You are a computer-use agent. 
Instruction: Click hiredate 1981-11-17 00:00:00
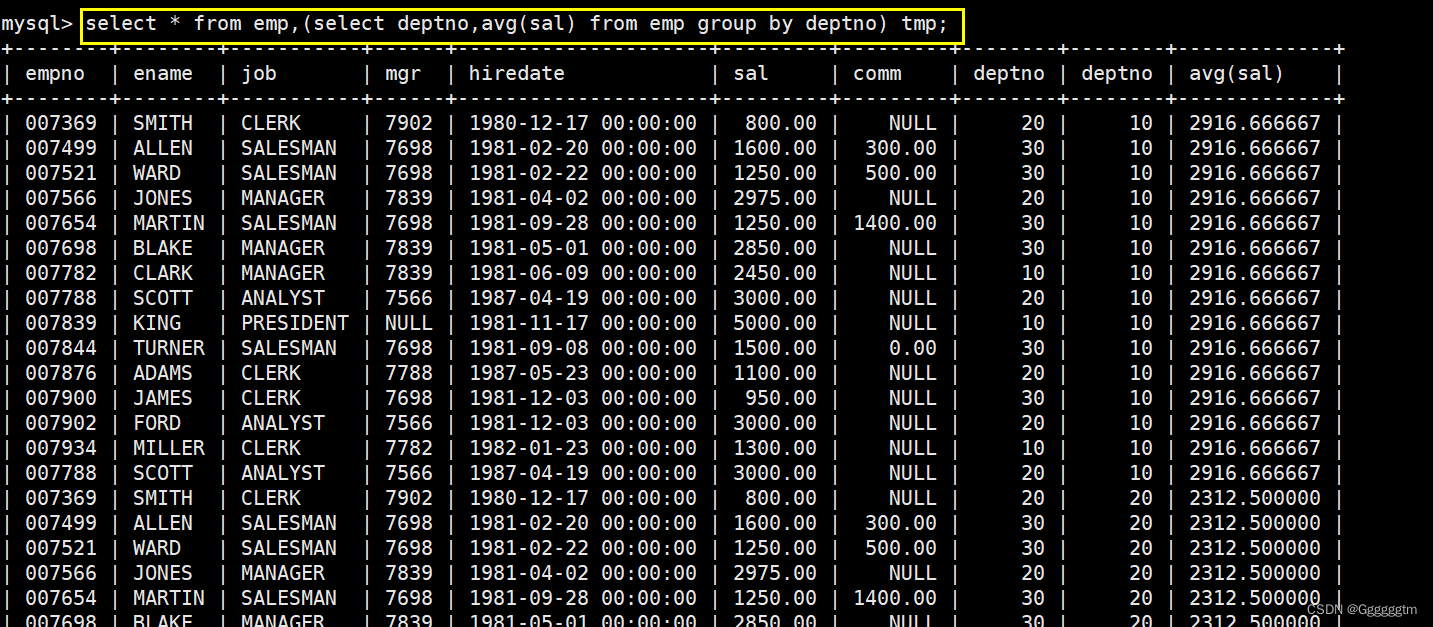coord(583,323)
